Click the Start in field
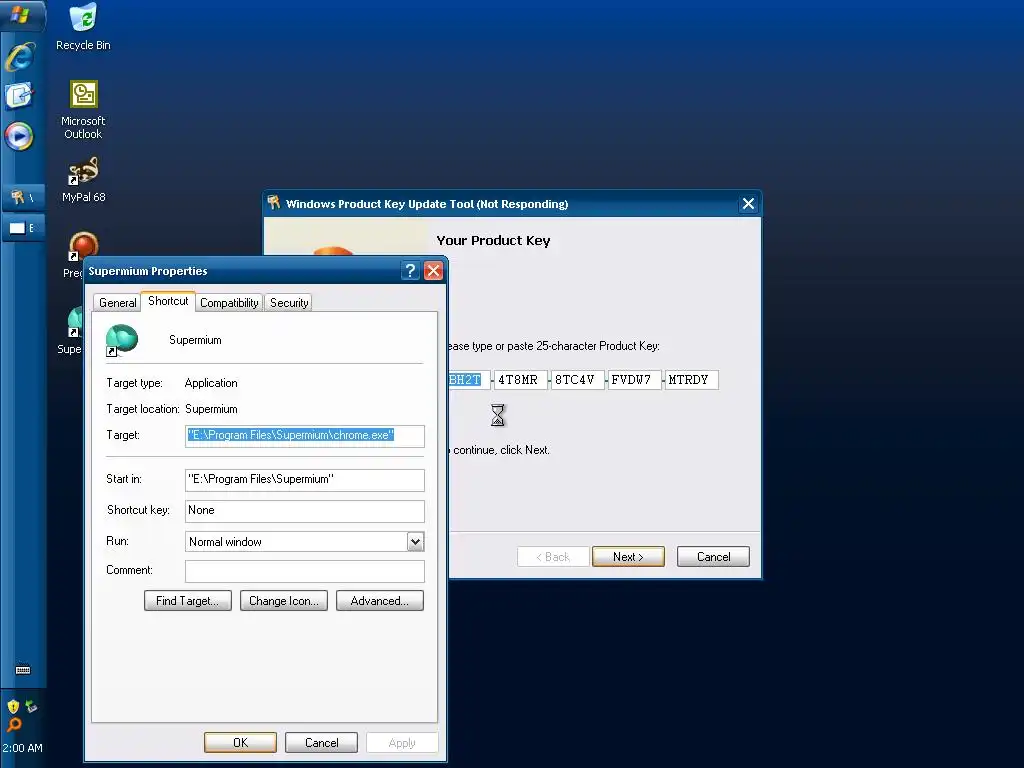Screen dimensions: 1024x768 point(304,480)
